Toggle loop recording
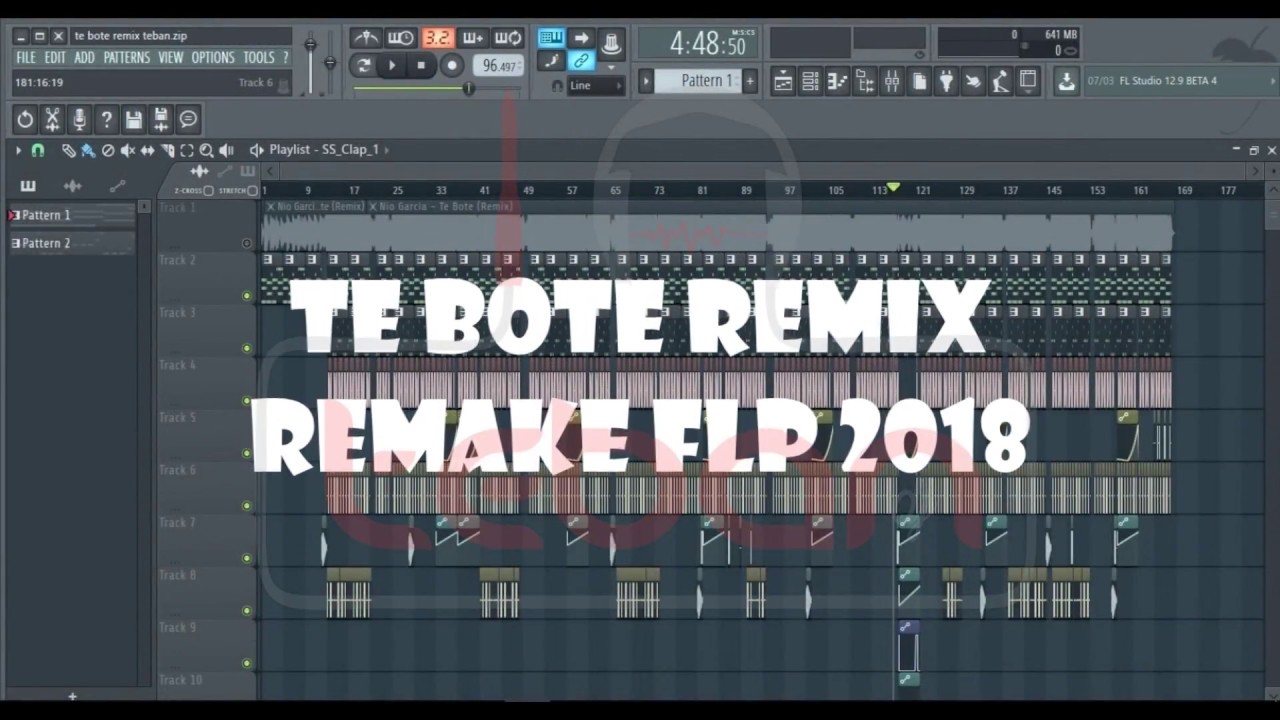Screen dimensions: 1280x720 [508, 38]
